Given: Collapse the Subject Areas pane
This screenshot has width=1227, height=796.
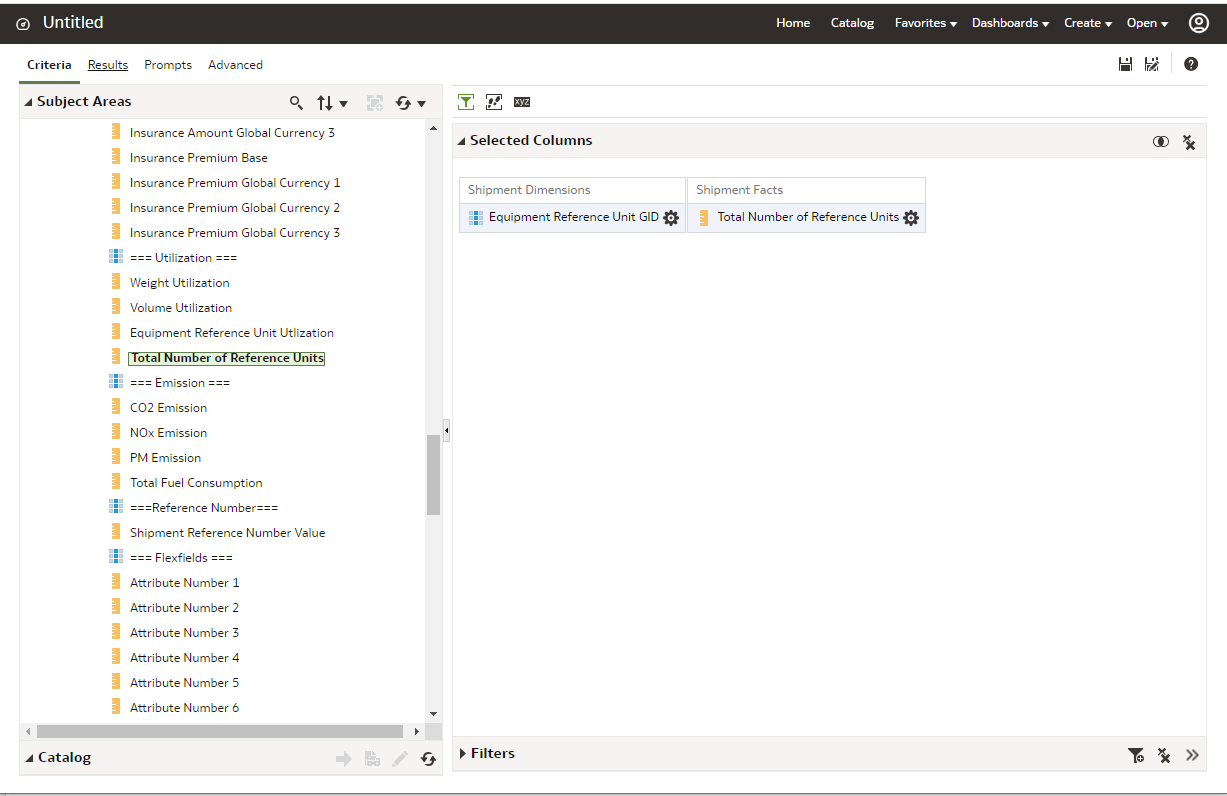Looking at the screenshot, I should [28, 102].
